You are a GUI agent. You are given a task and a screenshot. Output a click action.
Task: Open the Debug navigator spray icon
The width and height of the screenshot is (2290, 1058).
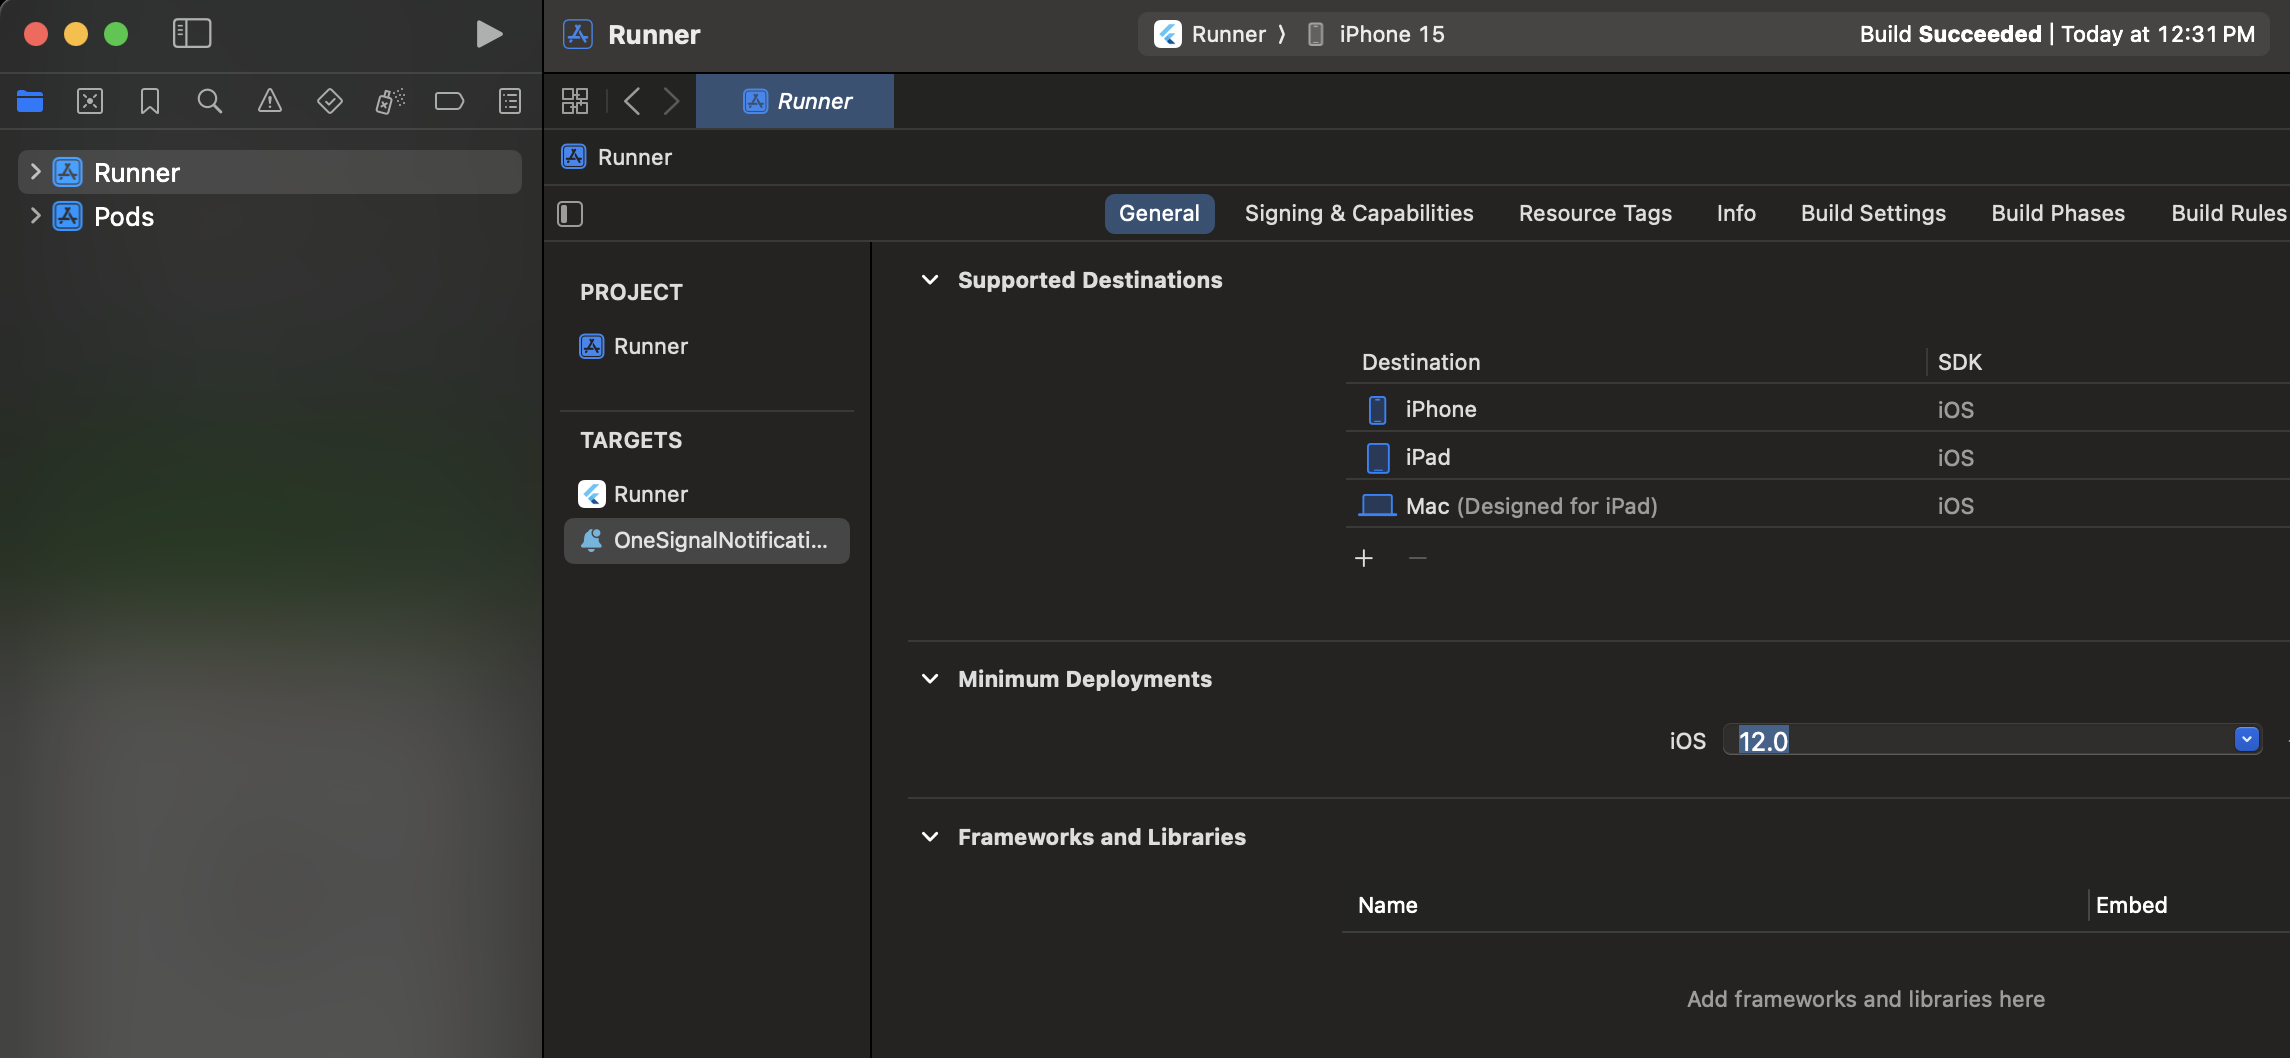click(x=390, y=101)
